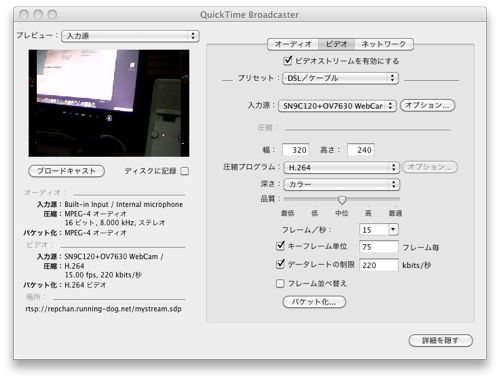Image resolution: width=500 pixels, height=380 pixels.
Task: Click the 中位 quality label
Action: tap(342, 213)
